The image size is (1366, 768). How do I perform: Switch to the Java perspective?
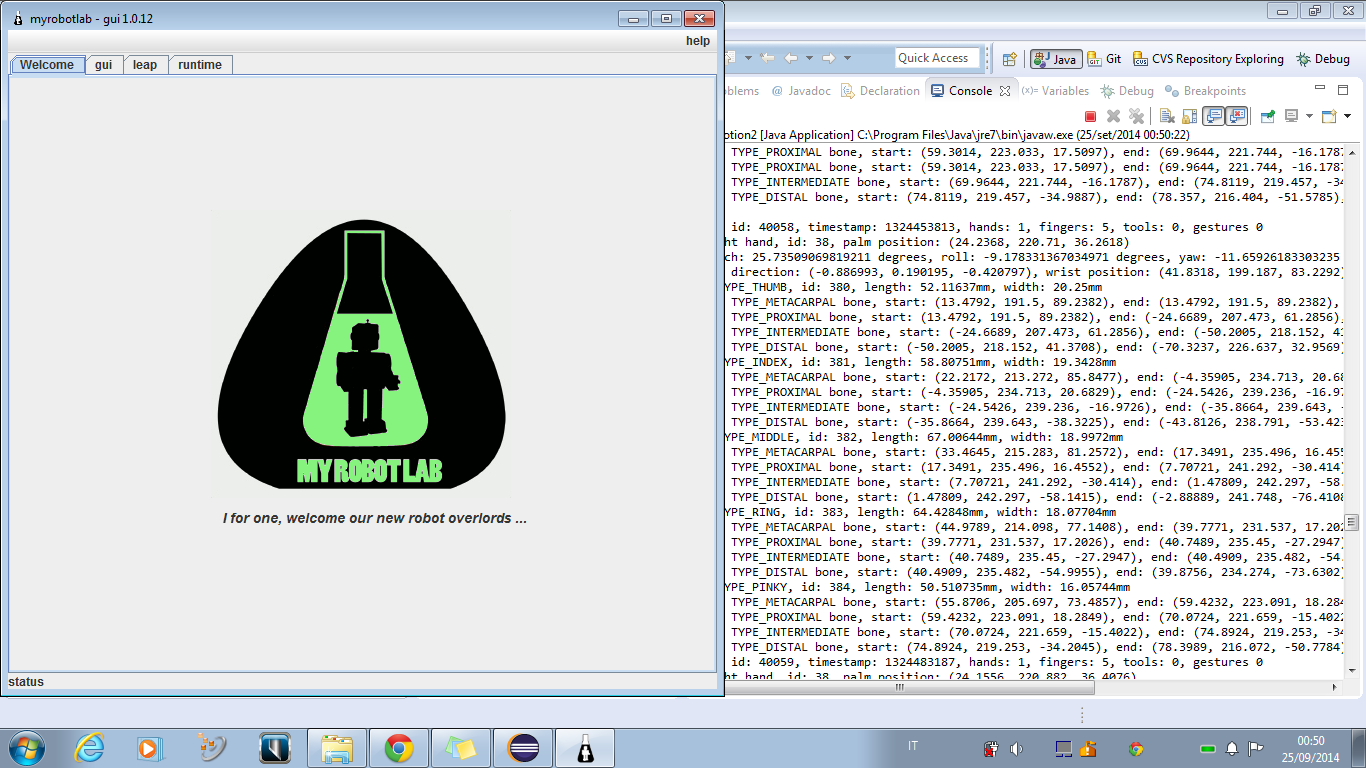[x=1054, y=59]
